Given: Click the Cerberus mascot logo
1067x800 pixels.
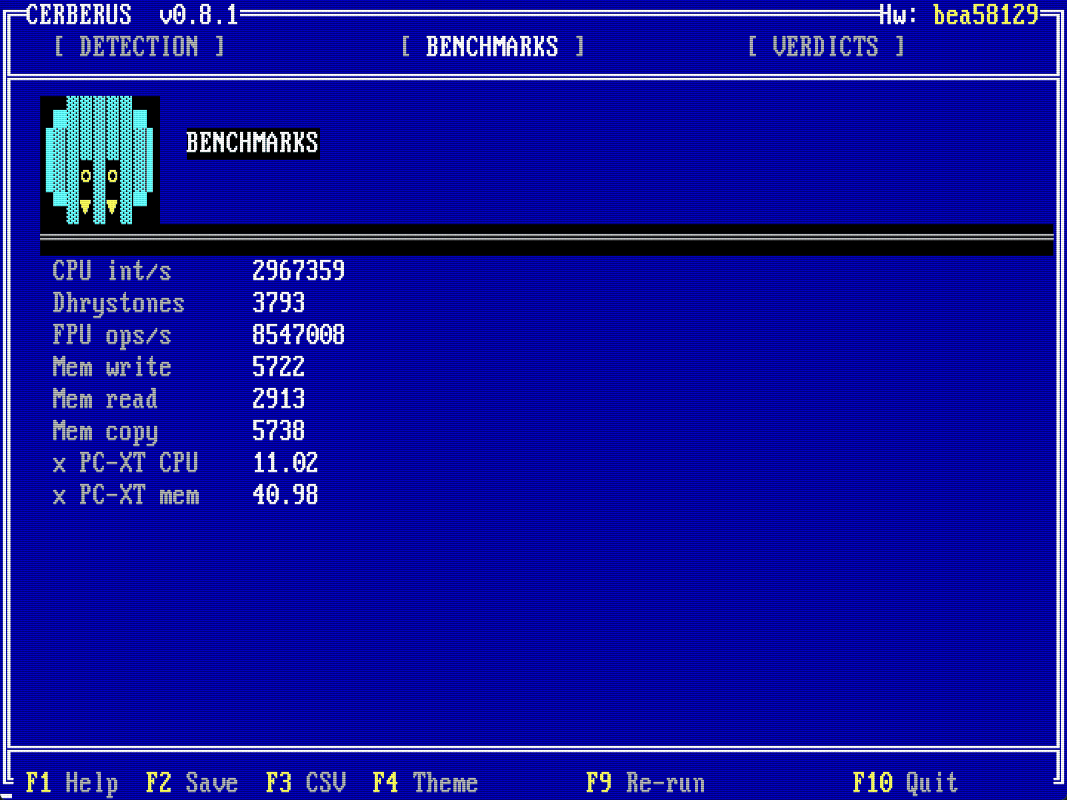Looking at the screenshot, I should point(100,161).
